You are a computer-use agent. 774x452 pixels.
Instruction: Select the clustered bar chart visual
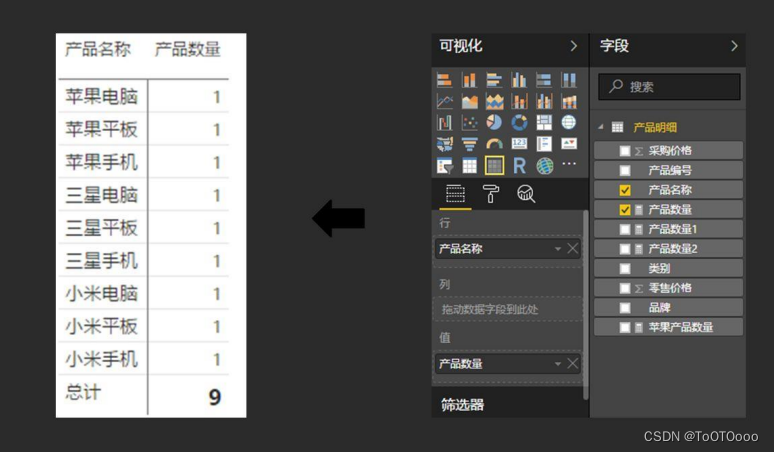494,80
